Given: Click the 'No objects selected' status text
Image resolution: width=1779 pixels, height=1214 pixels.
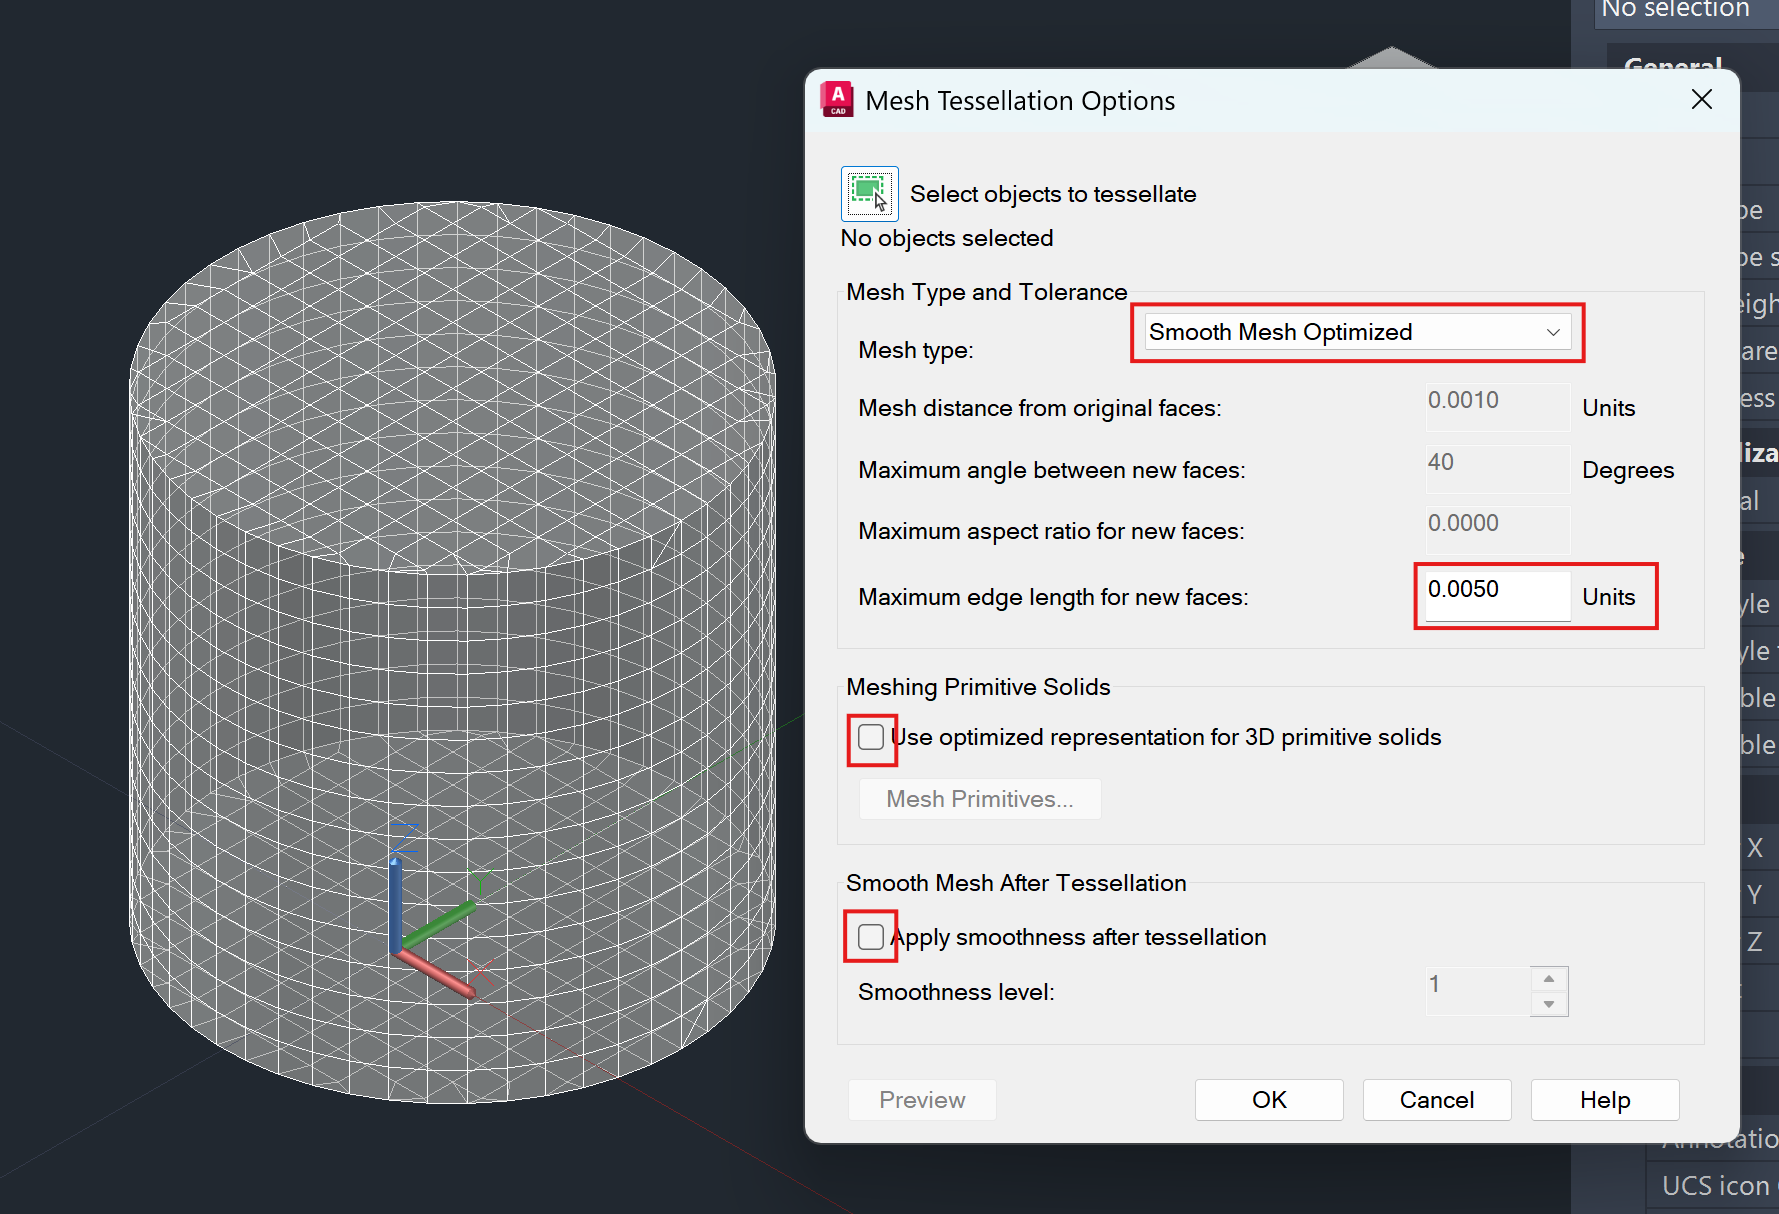Looking at the screenshot, I should click(x=946, y=238).
